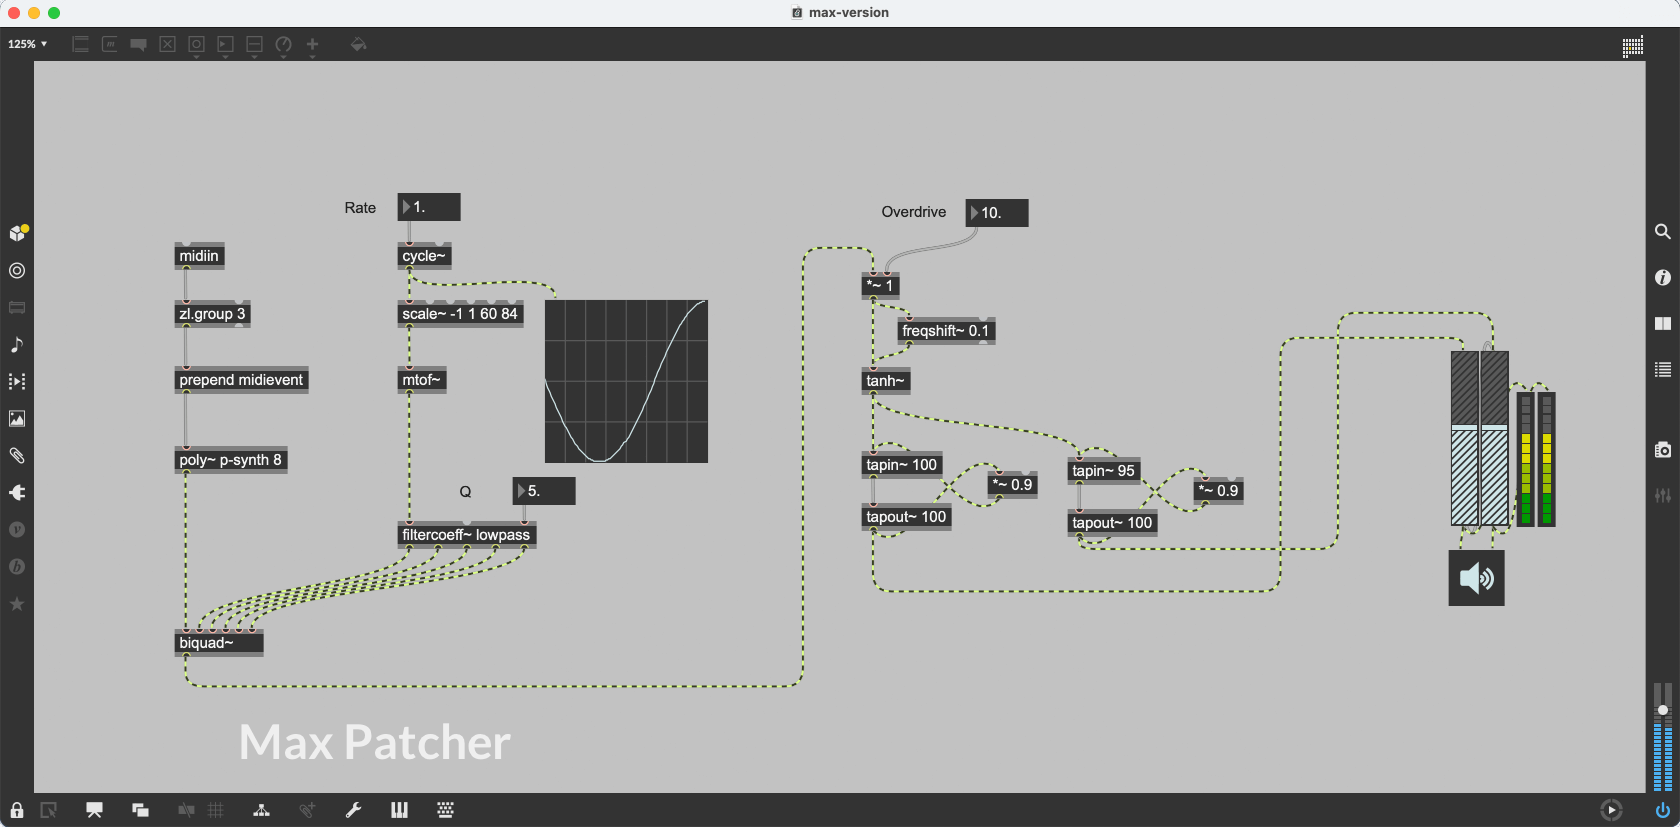Toggle the patcher lock icon
This screenshot has width=1680, height=827.
click(x=17, y=810)
